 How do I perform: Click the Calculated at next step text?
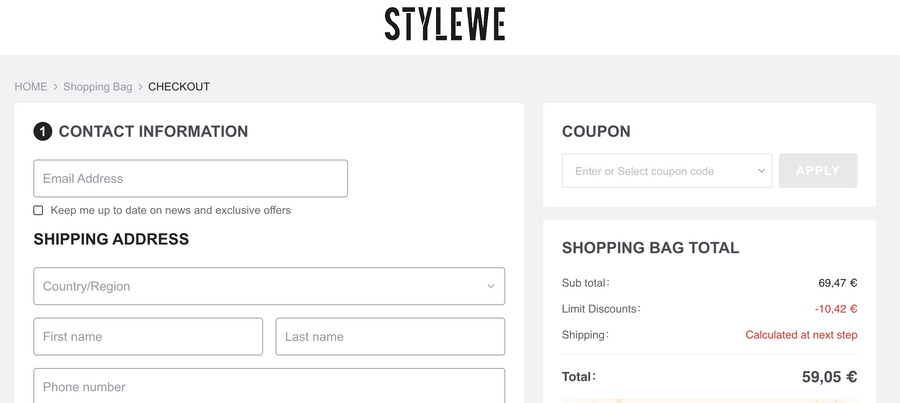click(x=801, y=335)
